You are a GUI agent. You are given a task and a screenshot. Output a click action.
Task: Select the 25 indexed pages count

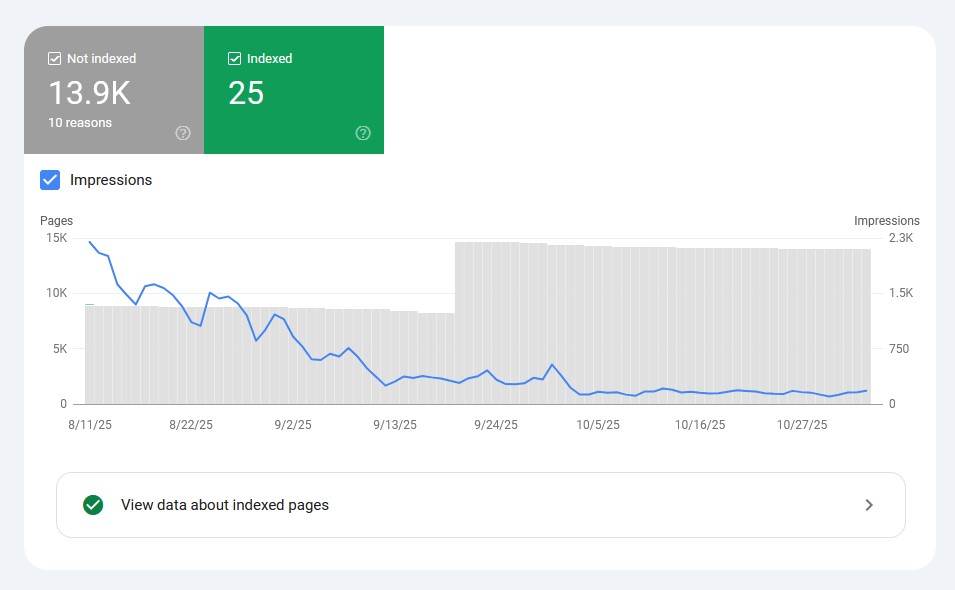click(246, 93)
